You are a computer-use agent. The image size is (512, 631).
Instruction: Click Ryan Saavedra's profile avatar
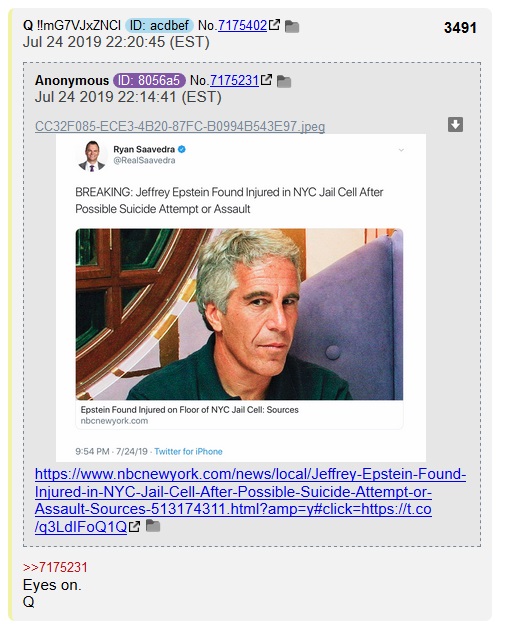pos(92,155)
